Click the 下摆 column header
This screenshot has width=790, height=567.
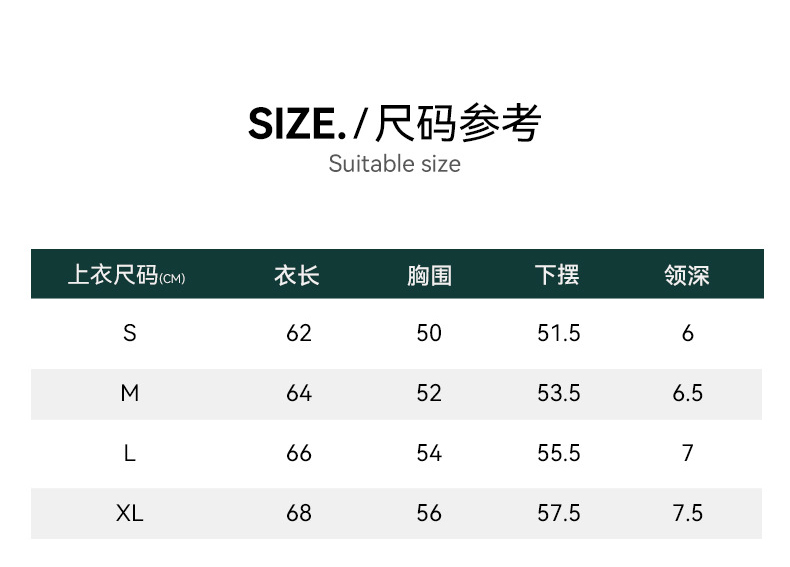(x=557, y=275)
